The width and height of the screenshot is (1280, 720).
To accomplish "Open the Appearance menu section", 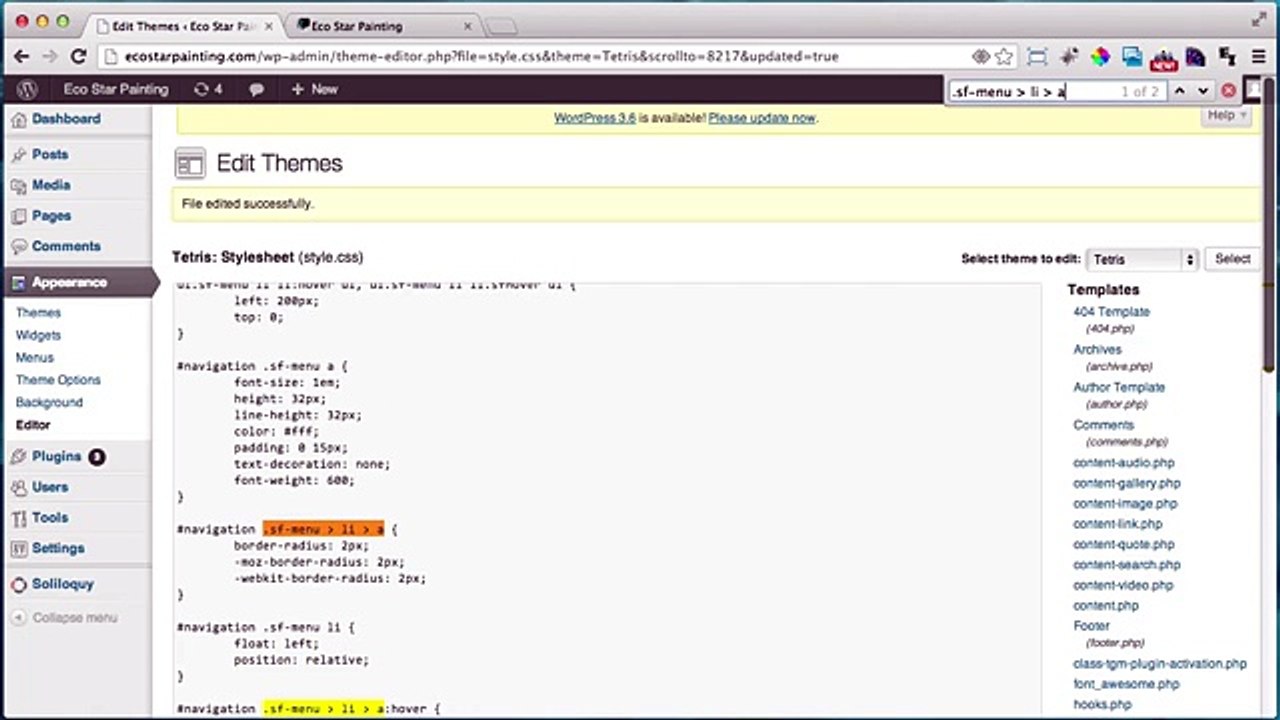I will coord(68,283).
